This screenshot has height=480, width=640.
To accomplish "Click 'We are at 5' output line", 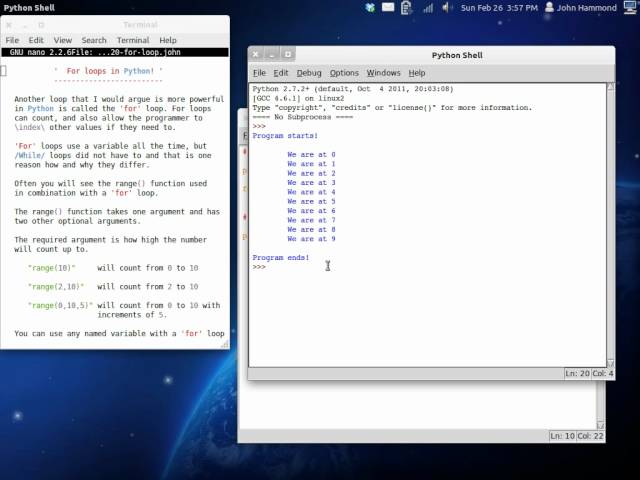I will click(x=311, y=201).
